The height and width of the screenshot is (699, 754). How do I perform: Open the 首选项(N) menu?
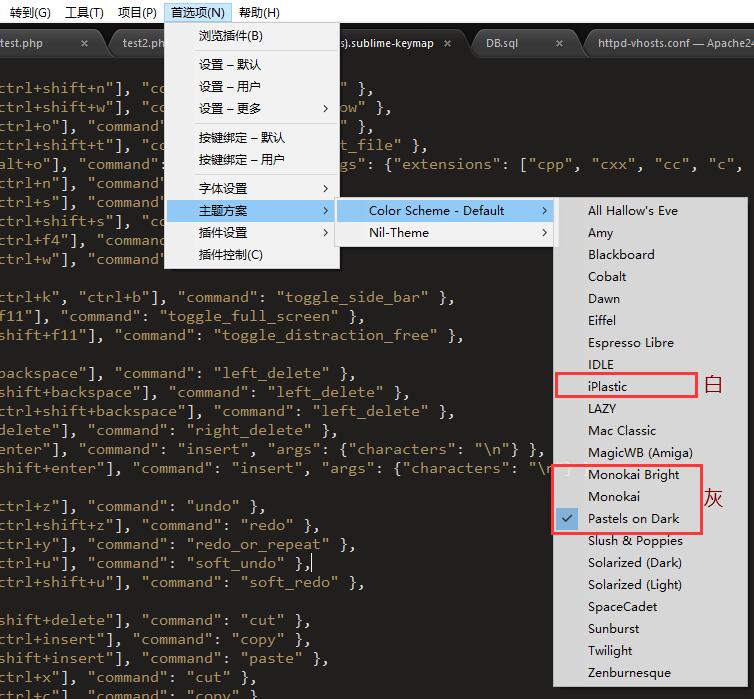198,12
